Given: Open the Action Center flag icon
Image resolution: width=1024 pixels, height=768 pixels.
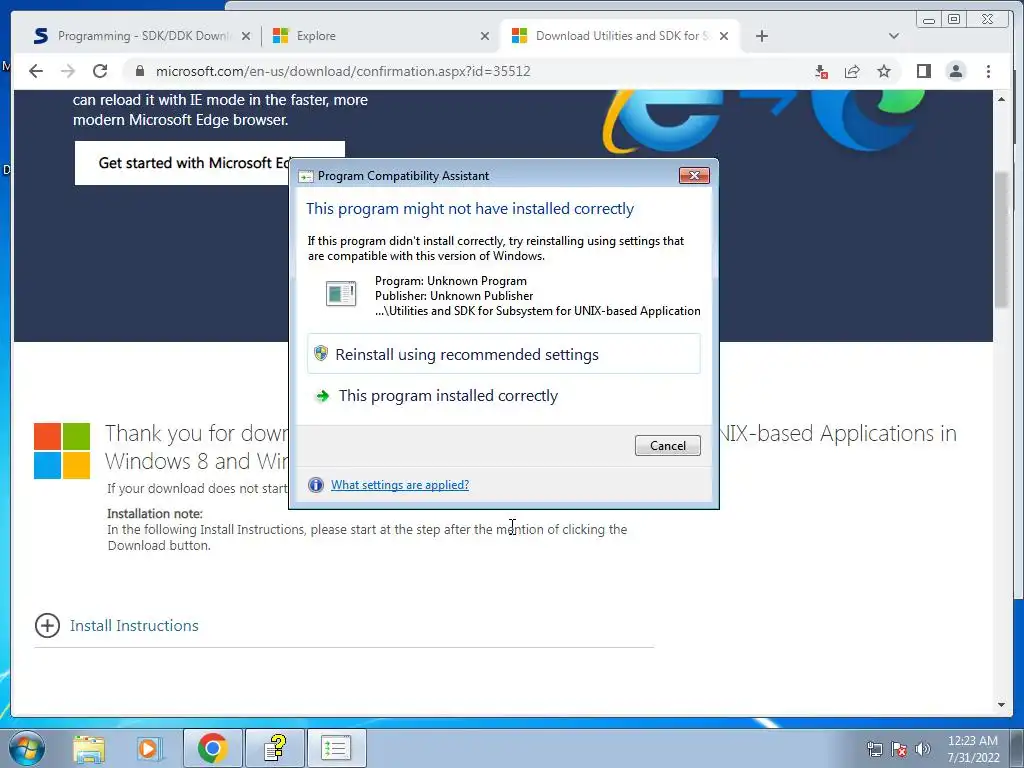Looking at the screenshot, I should coord(899,749).
